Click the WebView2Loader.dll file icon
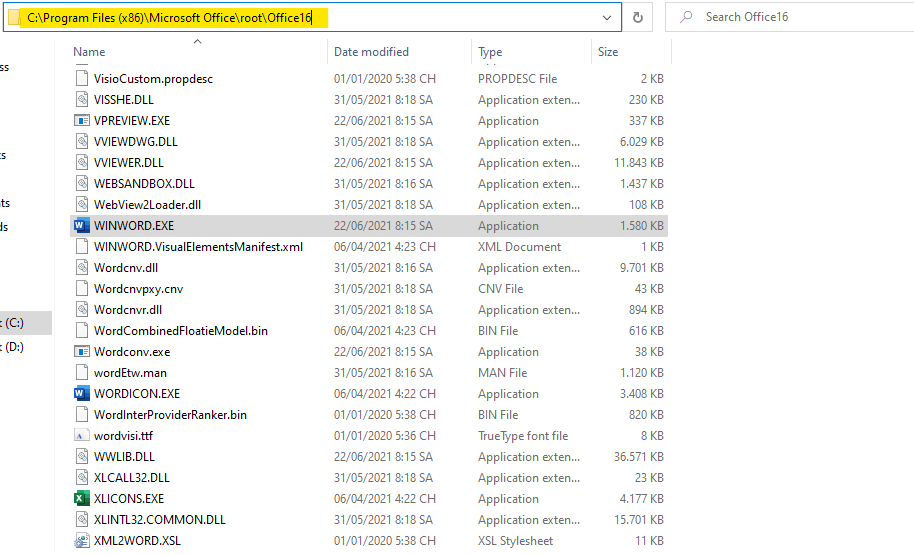This screenshot has width=914, height=555. click(82, 205)
